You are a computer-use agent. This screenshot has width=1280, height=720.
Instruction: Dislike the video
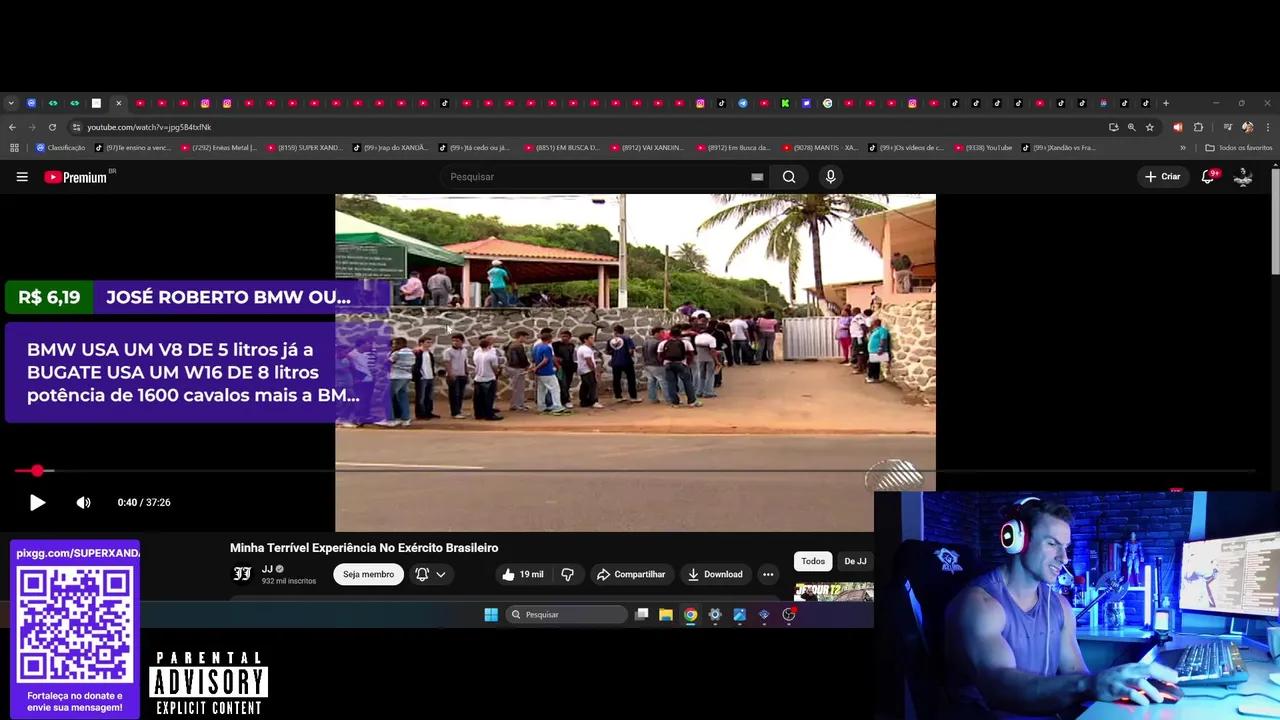coord(567,574)
